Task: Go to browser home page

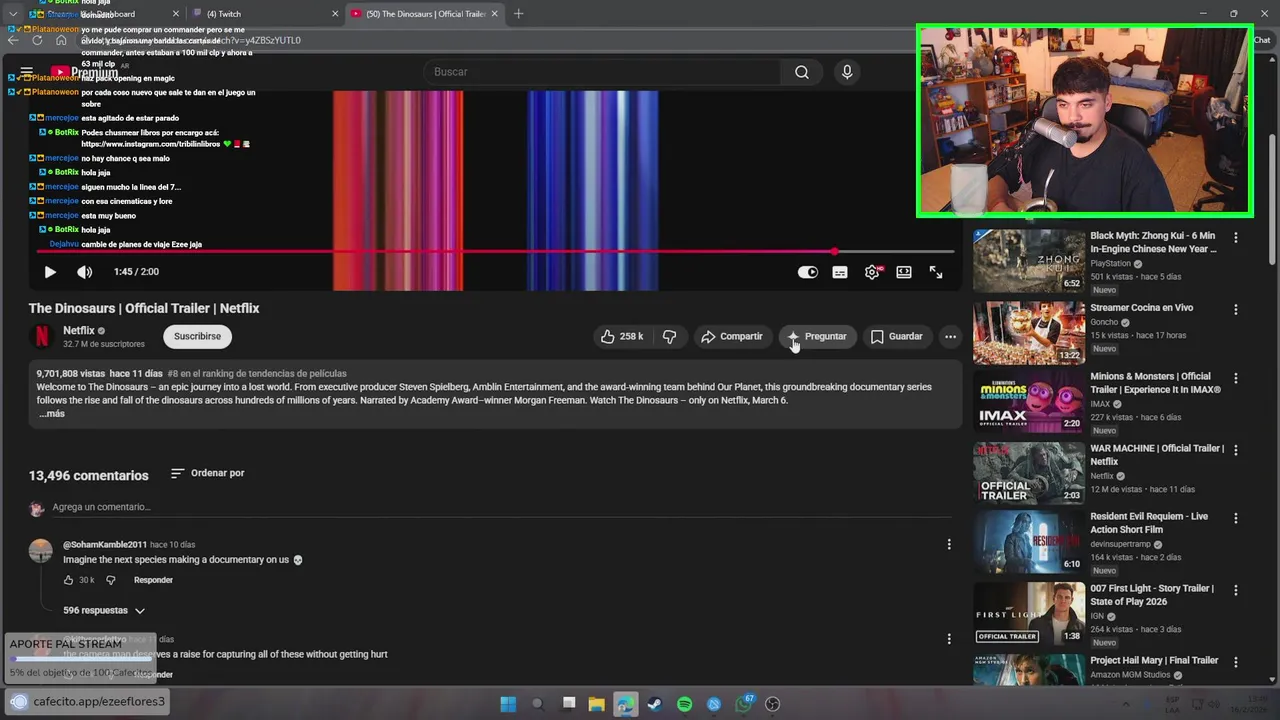Action: (x=61, y=40)
